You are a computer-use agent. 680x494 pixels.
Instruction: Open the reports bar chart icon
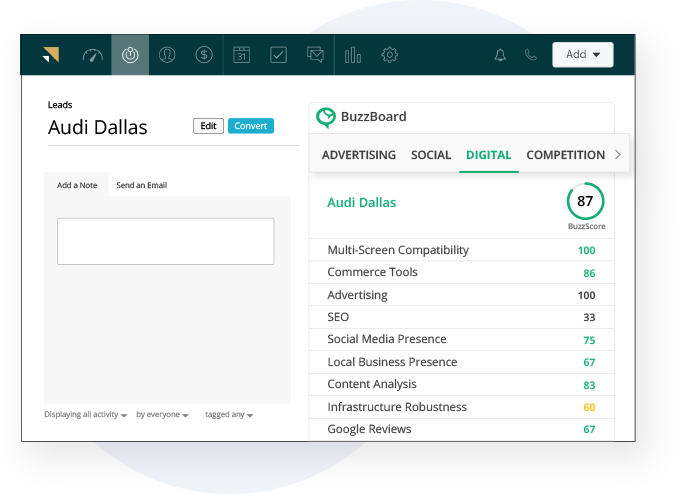(353, 55)
